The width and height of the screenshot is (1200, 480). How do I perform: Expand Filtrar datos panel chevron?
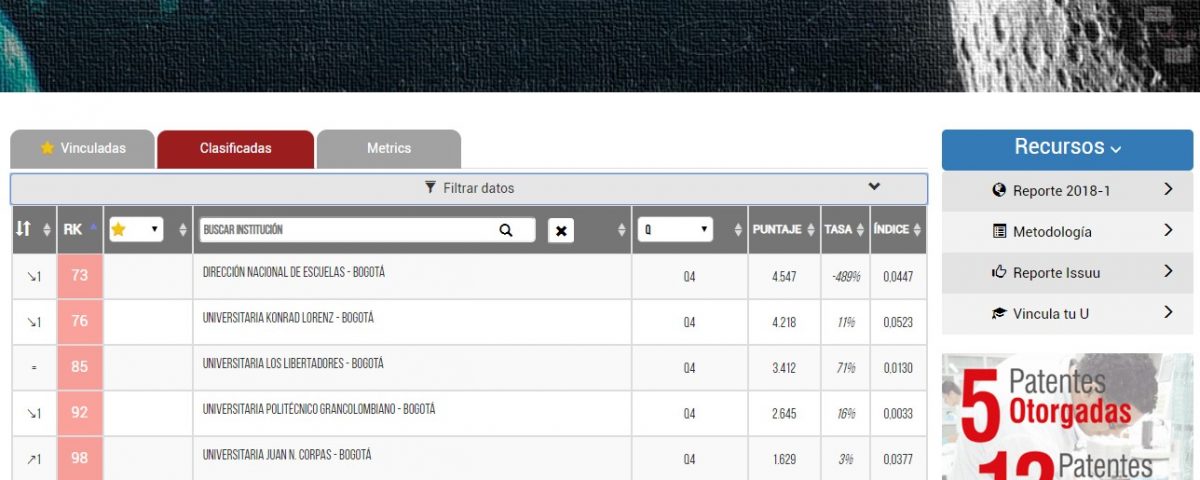874,187
